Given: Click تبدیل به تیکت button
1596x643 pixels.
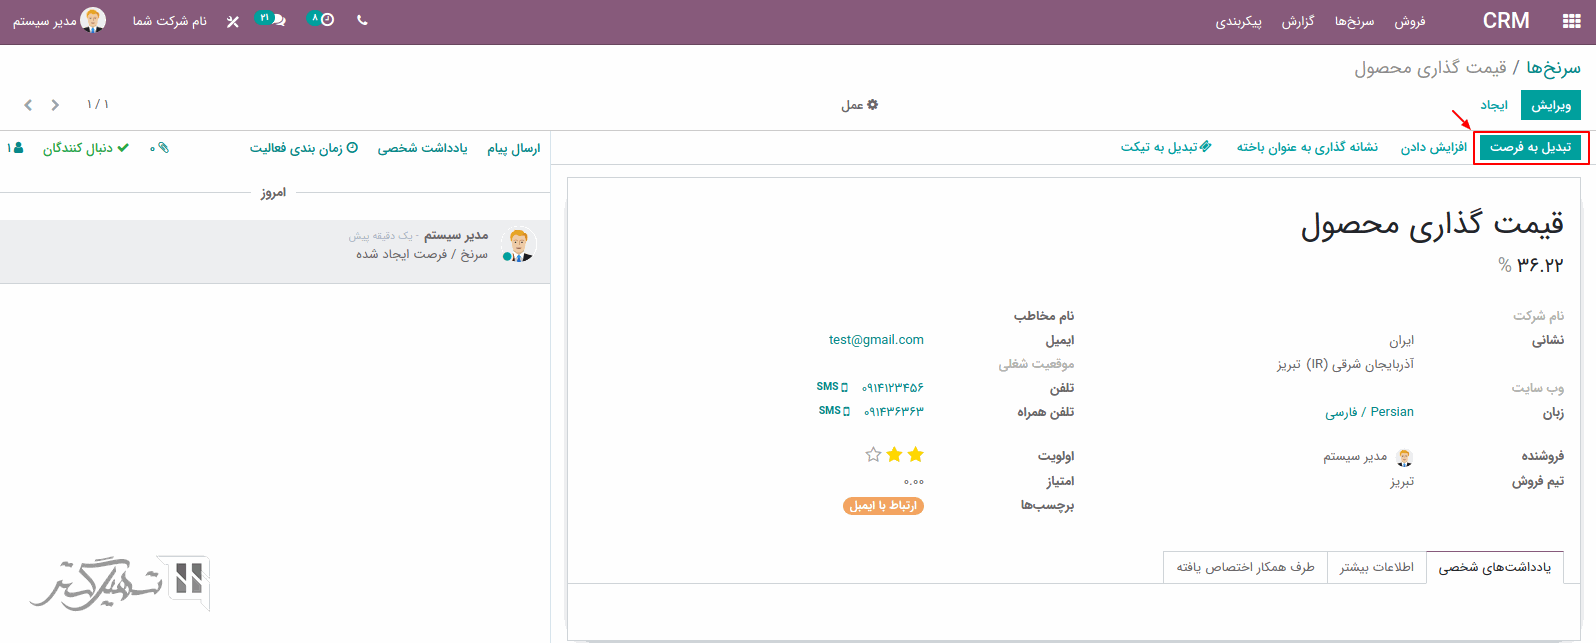Looking at the screenshot, I should pos(1166,147).
